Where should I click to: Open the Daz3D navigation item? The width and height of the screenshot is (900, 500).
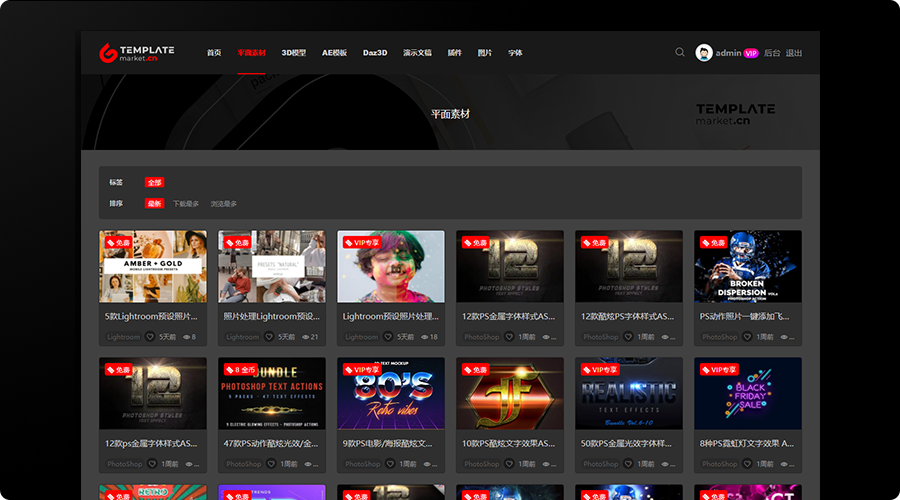coord(375,53)
